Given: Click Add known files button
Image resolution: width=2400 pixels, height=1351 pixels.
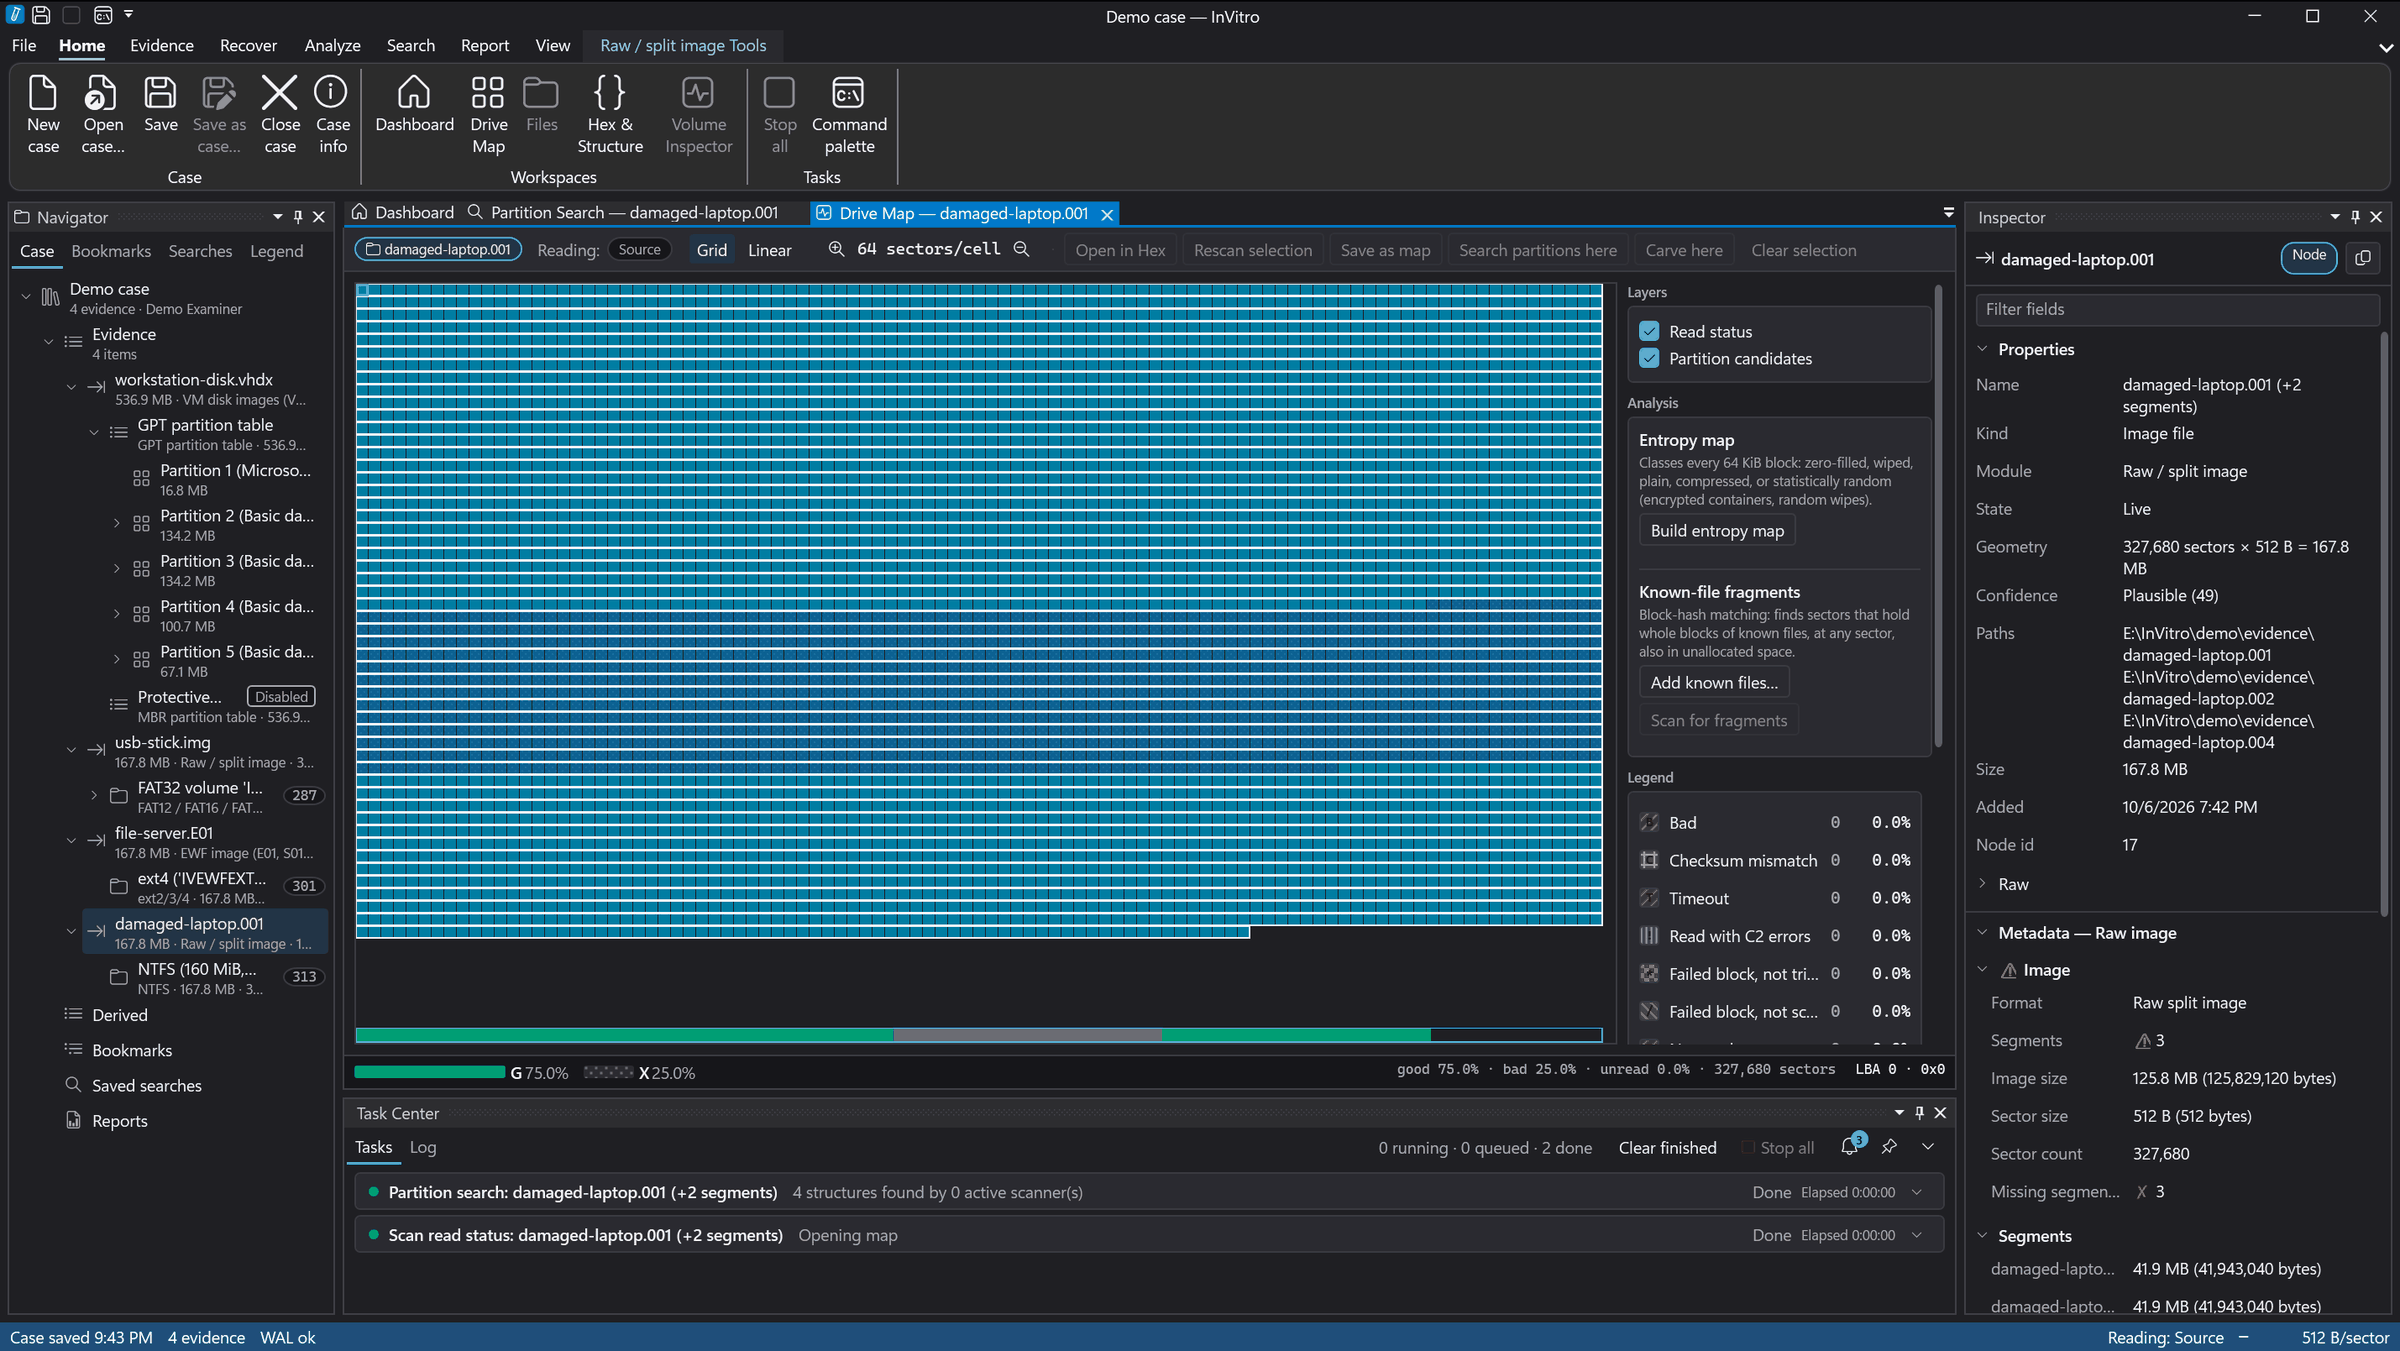Looking at the screenshot, I should click(1714, 683).
